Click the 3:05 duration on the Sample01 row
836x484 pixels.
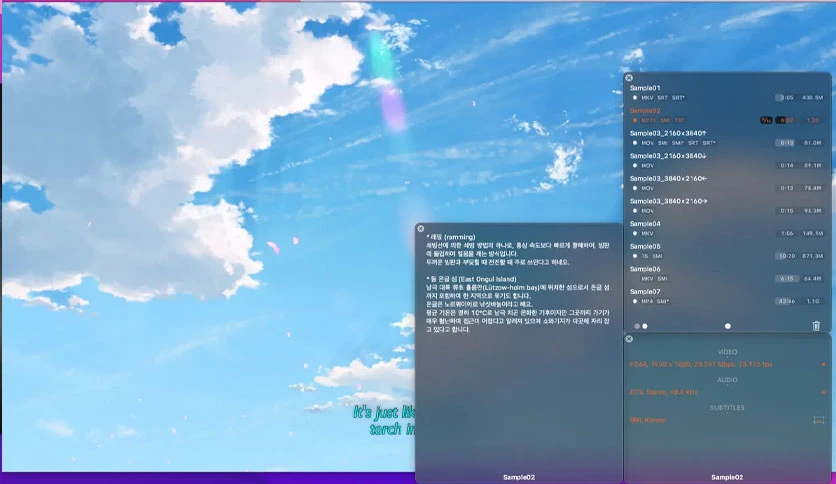786,98
